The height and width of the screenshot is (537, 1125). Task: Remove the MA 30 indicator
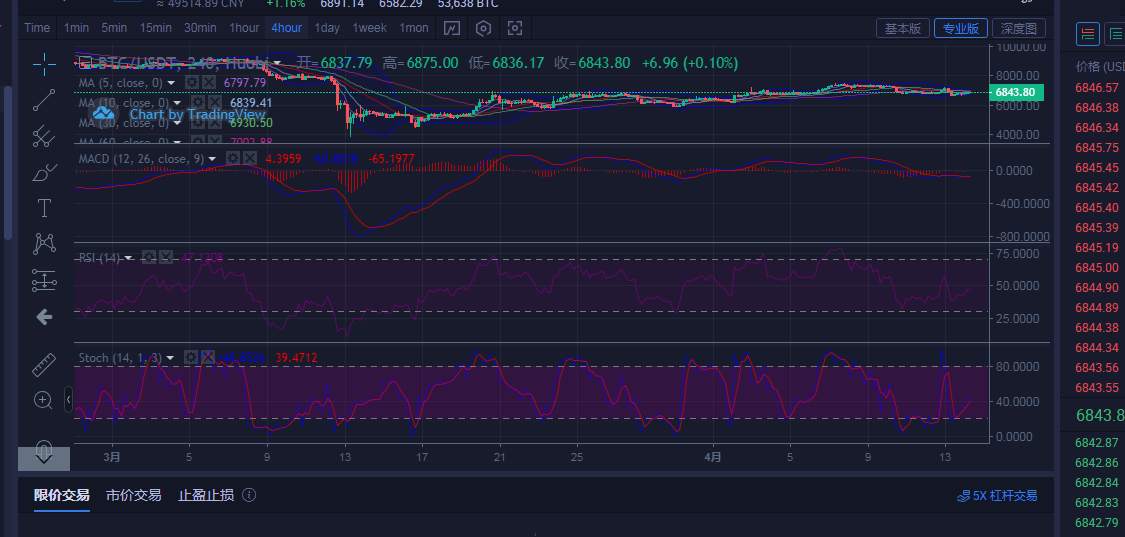point(214,123)
